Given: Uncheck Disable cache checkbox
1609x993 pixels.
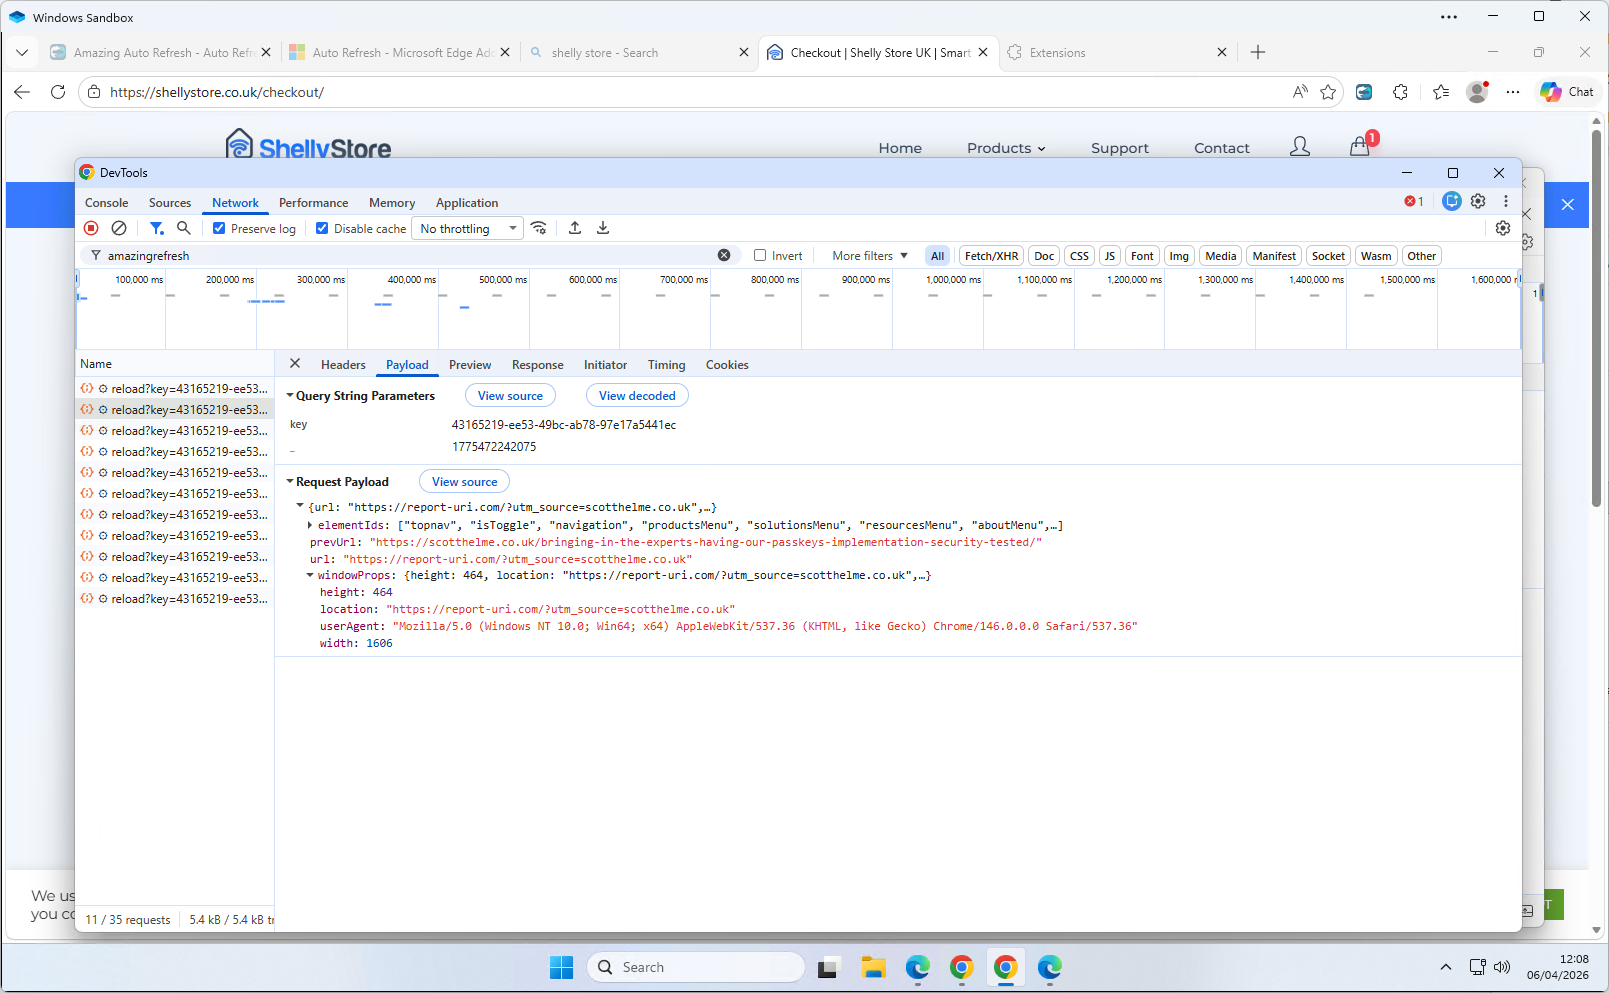Looking at the screenshot, I should point(322,228).
